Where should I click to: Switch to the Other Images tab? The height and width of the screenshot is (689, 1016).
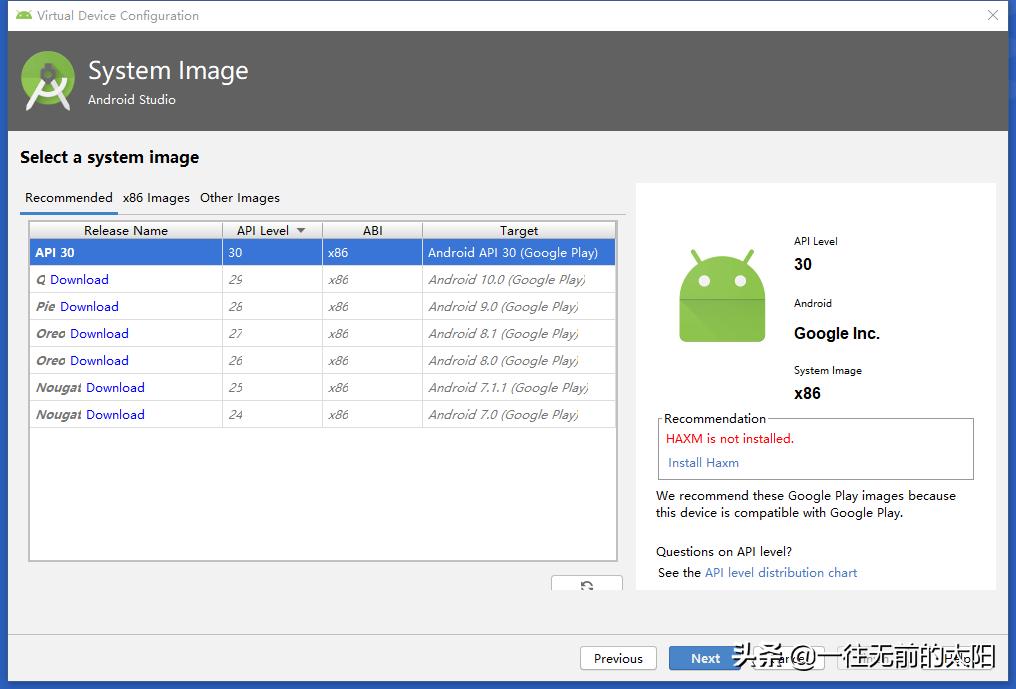coord(239,197)
